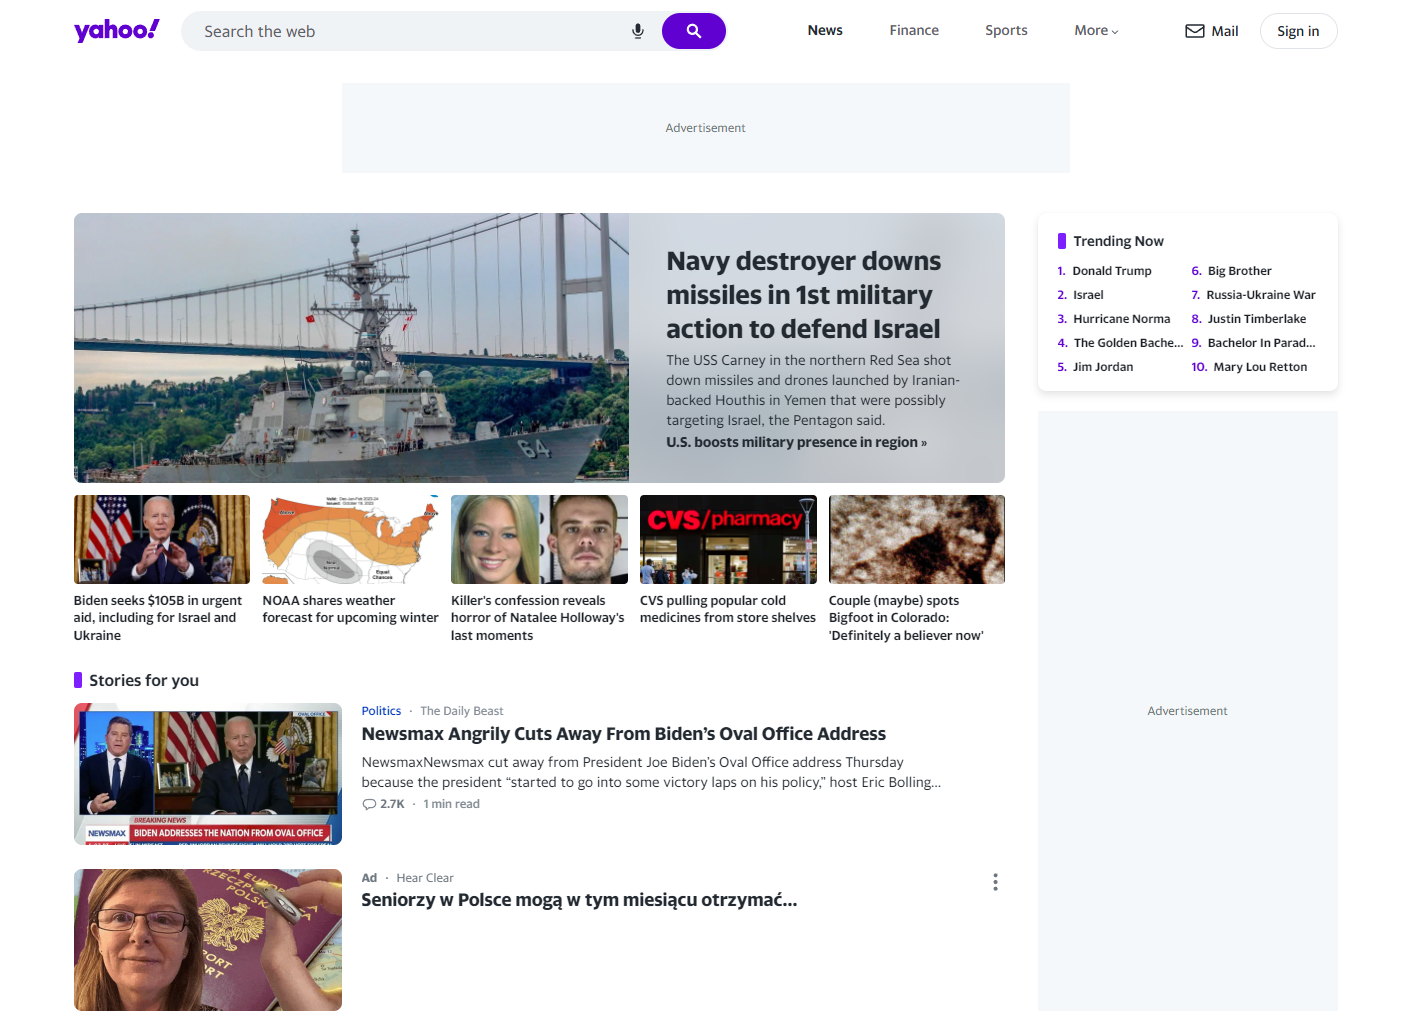The height and width of the screenshot is (1018, 1404).
Task: Open the Sports section
Action: click(x=1006, y=31)
